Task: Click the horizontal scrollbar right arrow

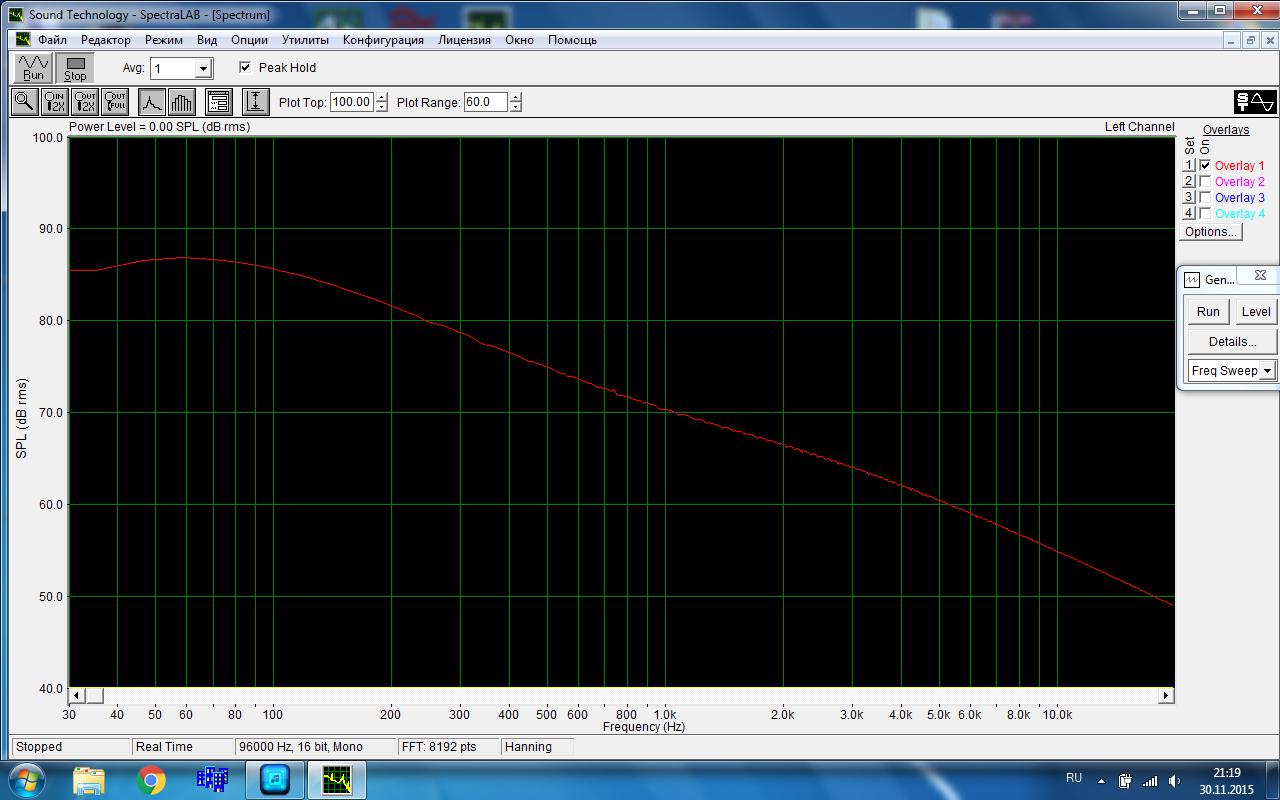Action: [1166, 695]
